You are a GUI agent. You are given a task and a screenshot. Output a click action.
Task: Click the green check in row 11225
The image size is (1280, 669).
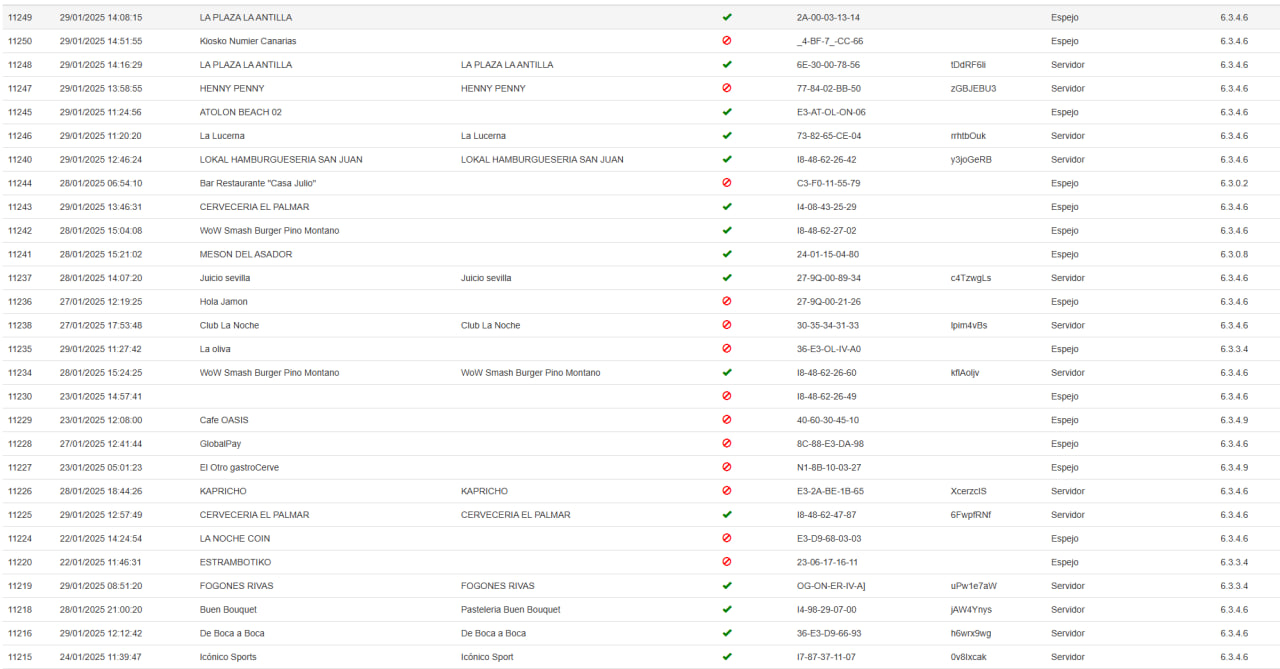pyautogui.click(x=727, y=515)
